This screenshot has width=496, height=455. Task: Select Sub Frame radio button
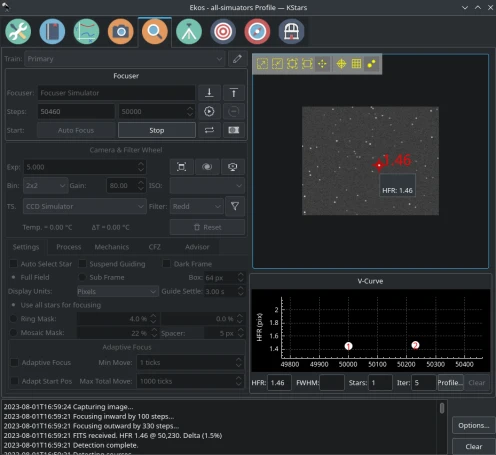pyautogui.click(x=82, y=277)
